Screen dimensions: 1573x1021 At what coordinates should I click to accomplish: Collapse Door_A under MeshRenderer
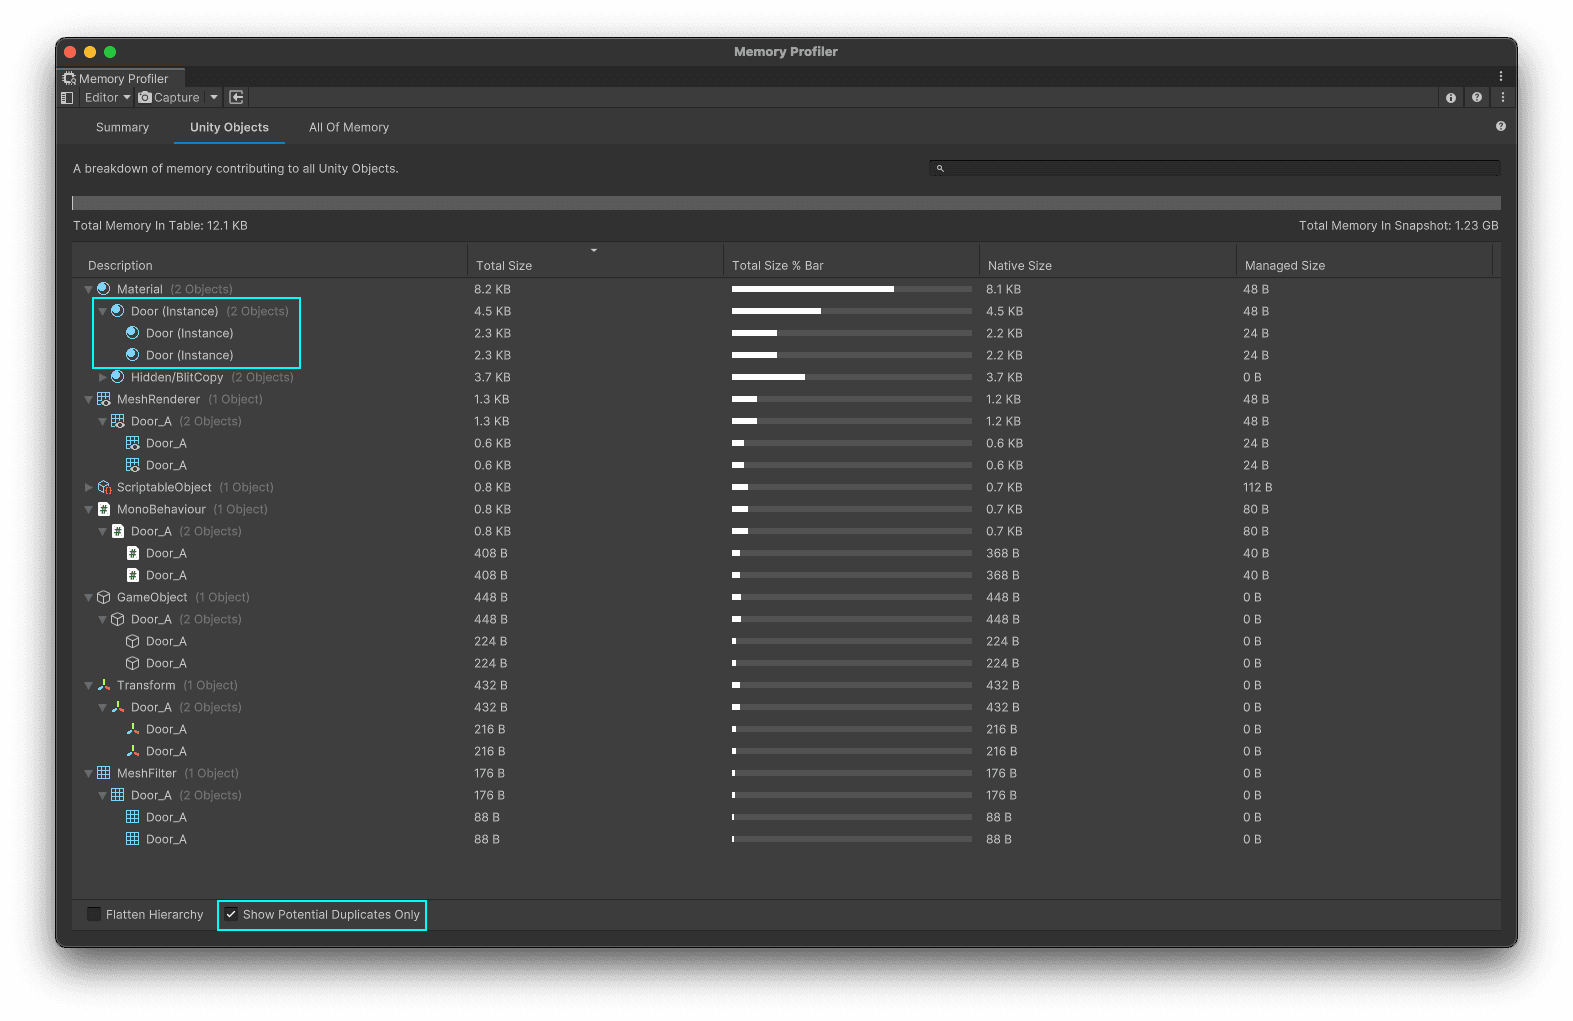[102, 422]
